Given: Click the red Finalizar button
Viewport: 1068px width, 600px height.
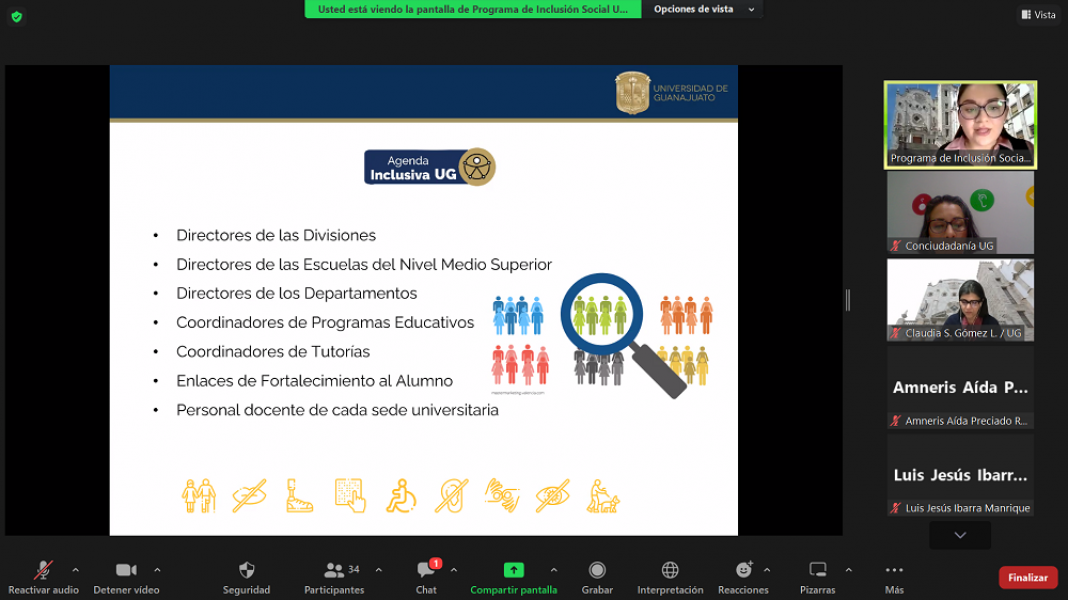Looking at the screenshot, I should point(1027,578).
